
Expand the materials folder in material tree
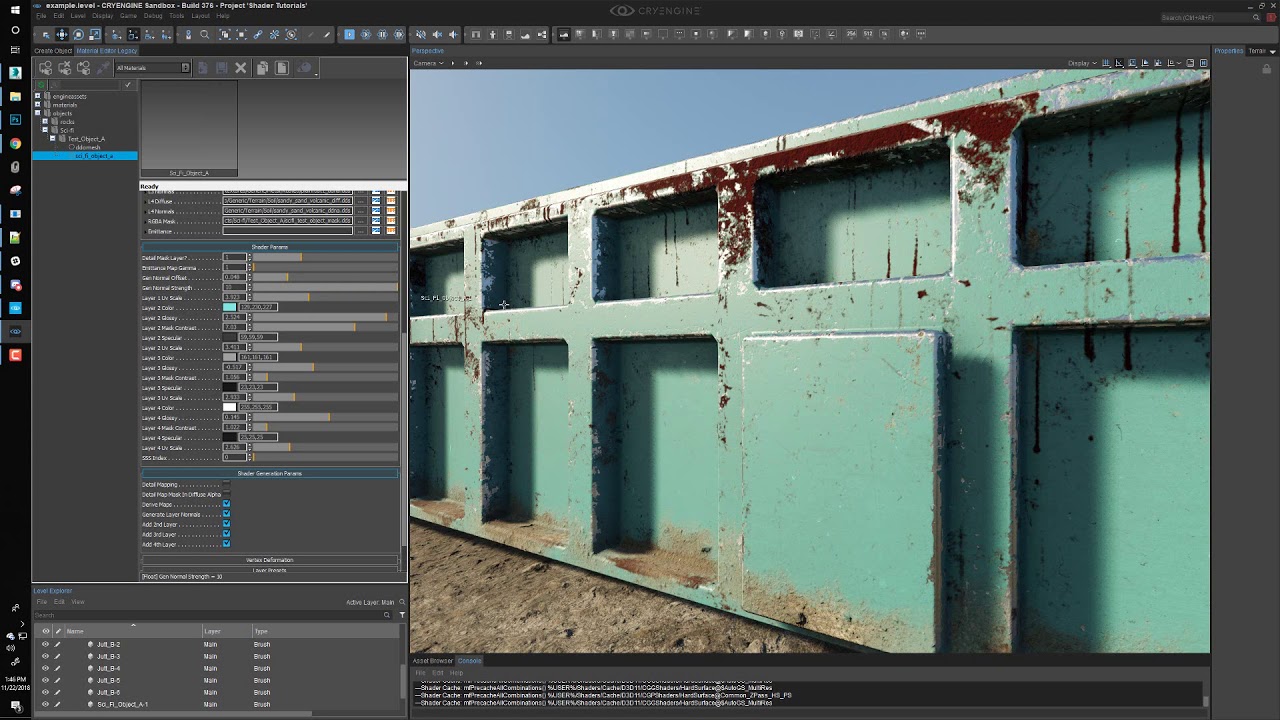[37, 105]
